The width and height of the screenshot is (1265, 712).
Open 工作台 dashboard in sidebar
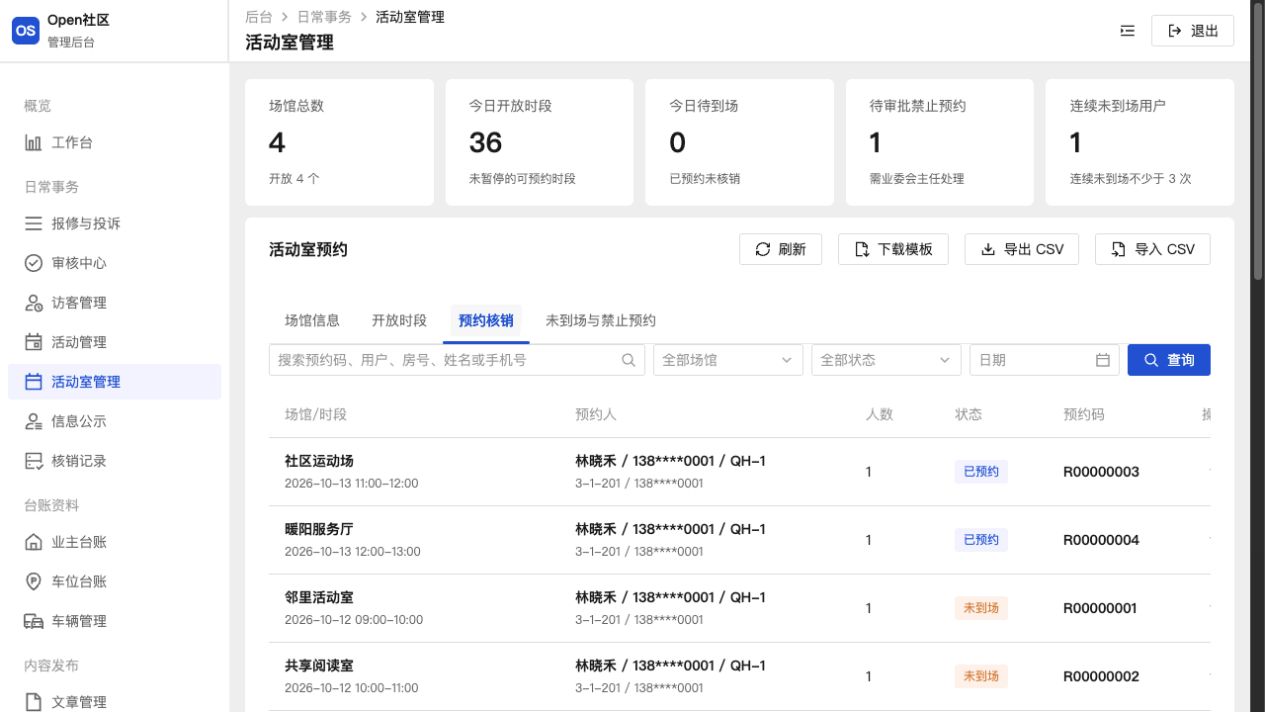(114, 143)
